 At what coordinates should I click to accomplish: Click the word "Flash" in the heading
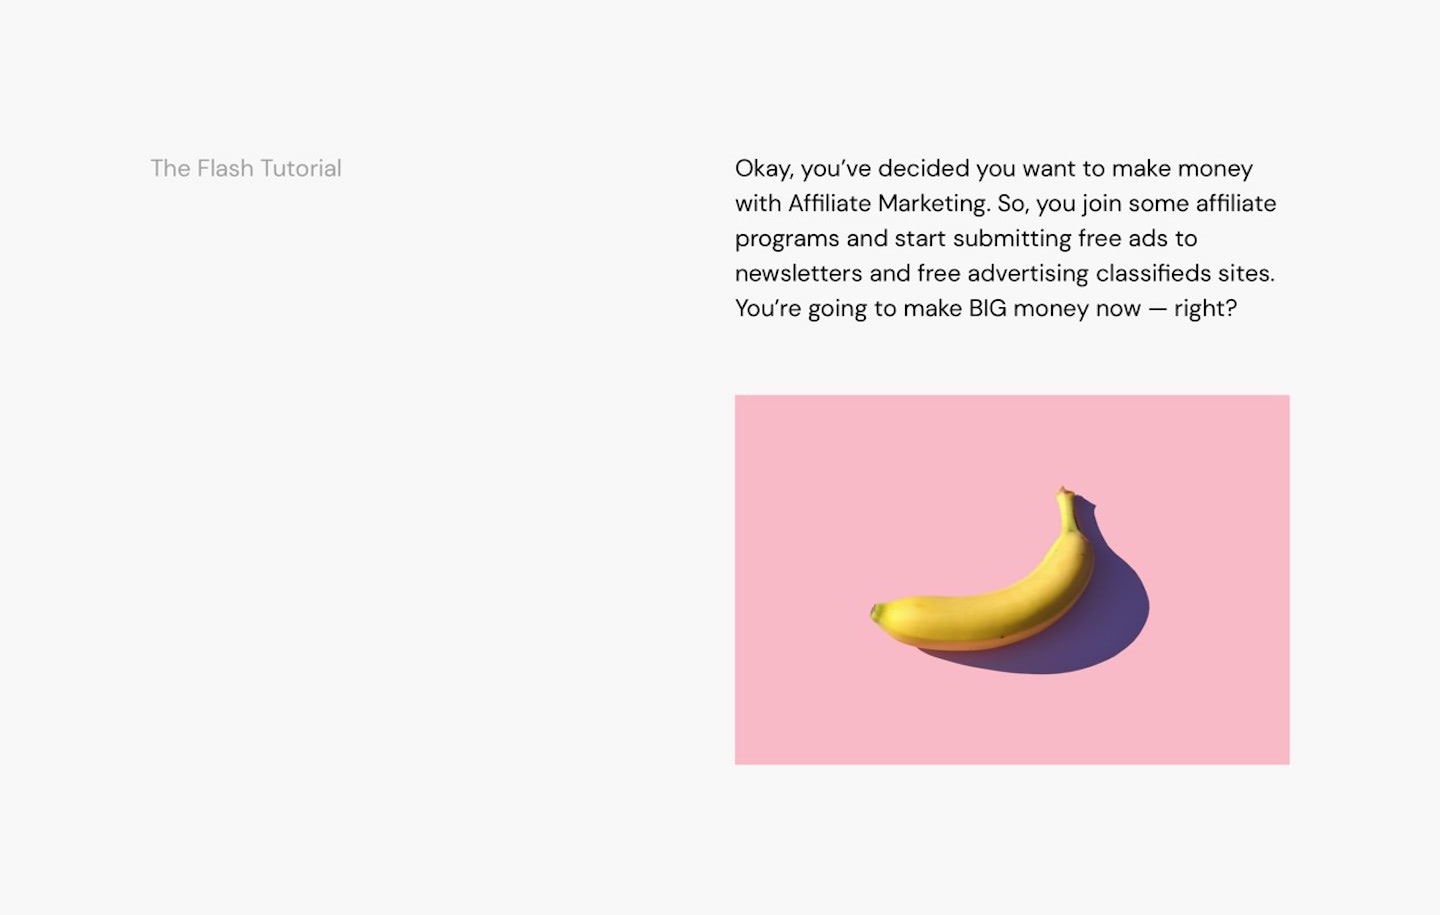coord(225,168)
